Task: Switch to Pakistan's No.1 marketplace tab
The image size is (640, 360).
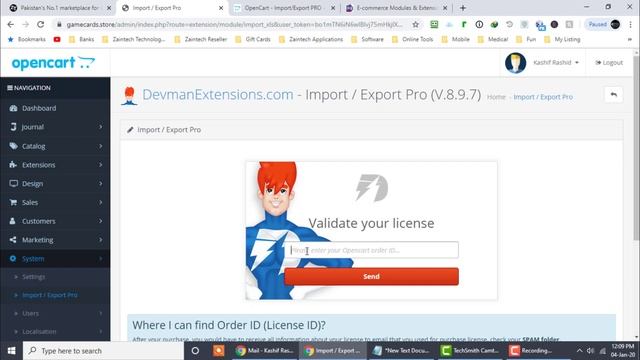Action: tap(59, 8)
